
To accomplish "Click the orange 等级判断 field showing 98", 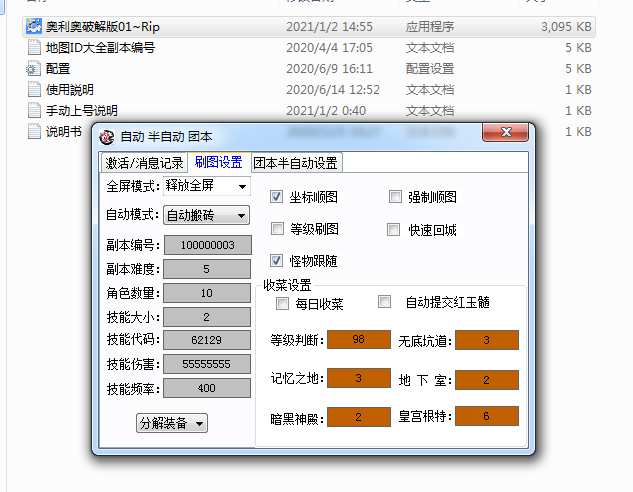I will point(358,341).
